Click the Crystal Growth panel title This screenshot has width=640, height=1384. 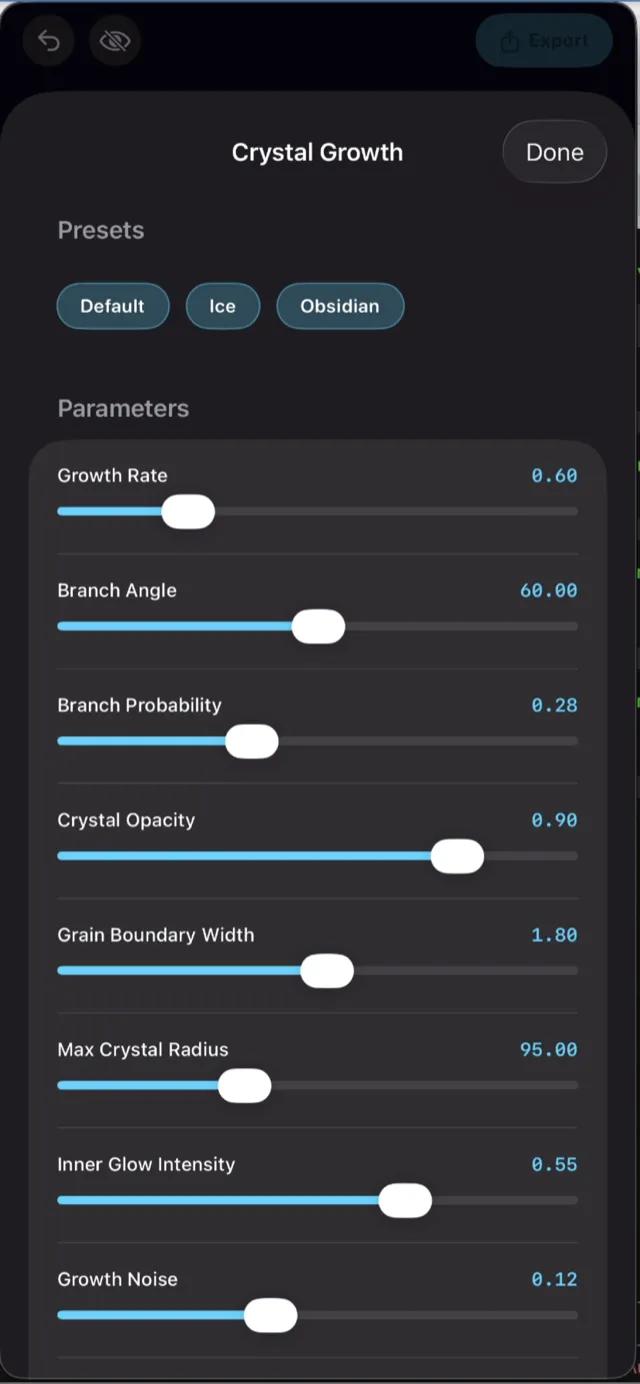tap(317, 152)
